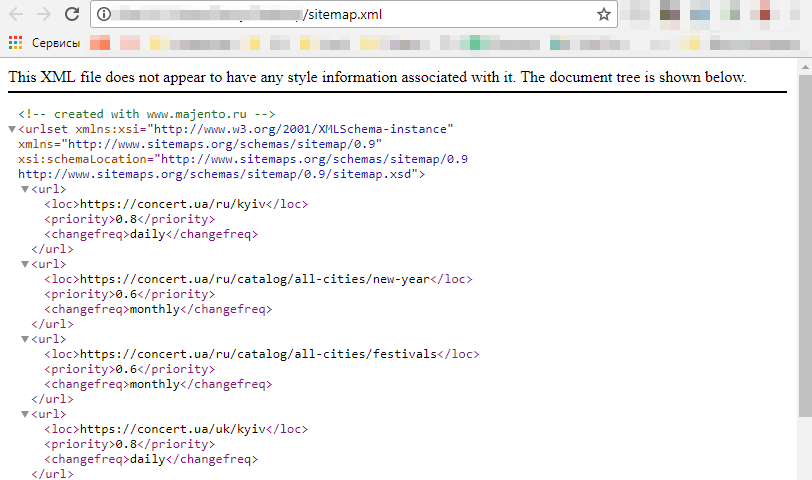812x480 pixels.
Task: Bookmark this page with the star icon
Action: [603, 15]
